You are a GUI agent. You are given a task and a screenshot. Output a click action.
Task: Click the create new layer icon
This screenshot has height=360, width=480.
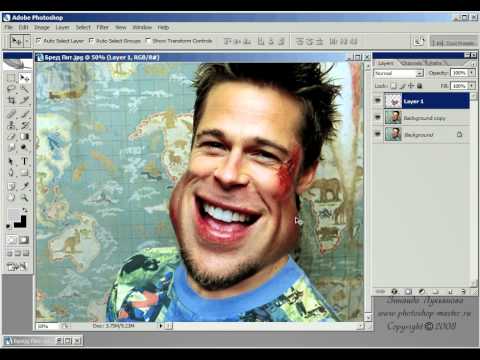[x=450, y=291]
